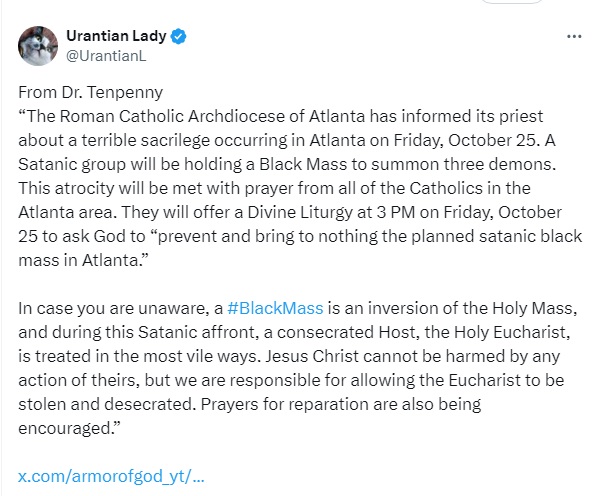
Task: Click the text "Friday, October 25. A"
Action: coord(474,140)
